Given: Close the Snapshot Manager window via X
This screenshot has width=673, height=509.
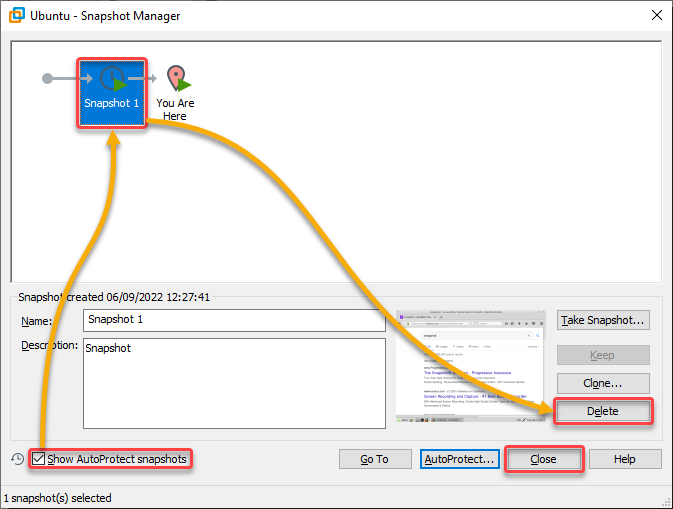Looking at the screenshot, I should 657,15.
